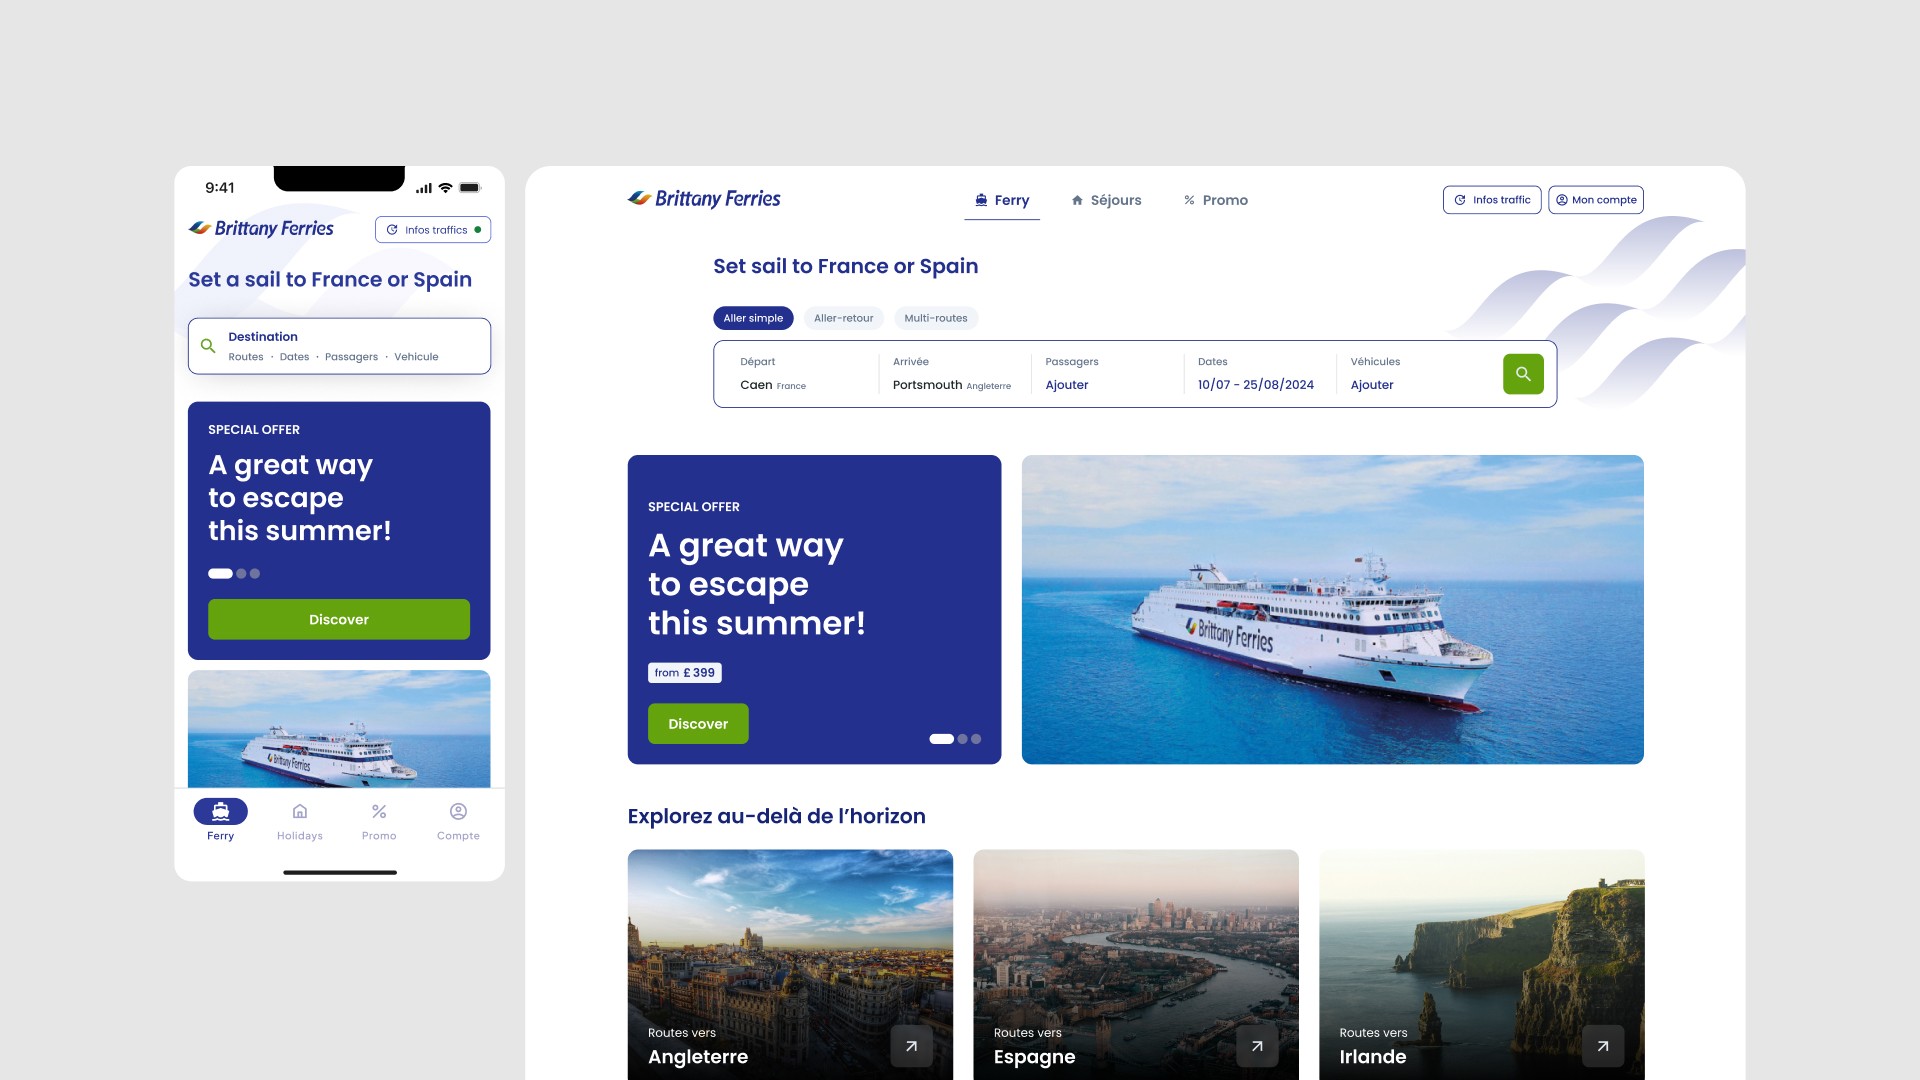
Task: Select the Multi-routes trip type
Action: click(936, 318)
